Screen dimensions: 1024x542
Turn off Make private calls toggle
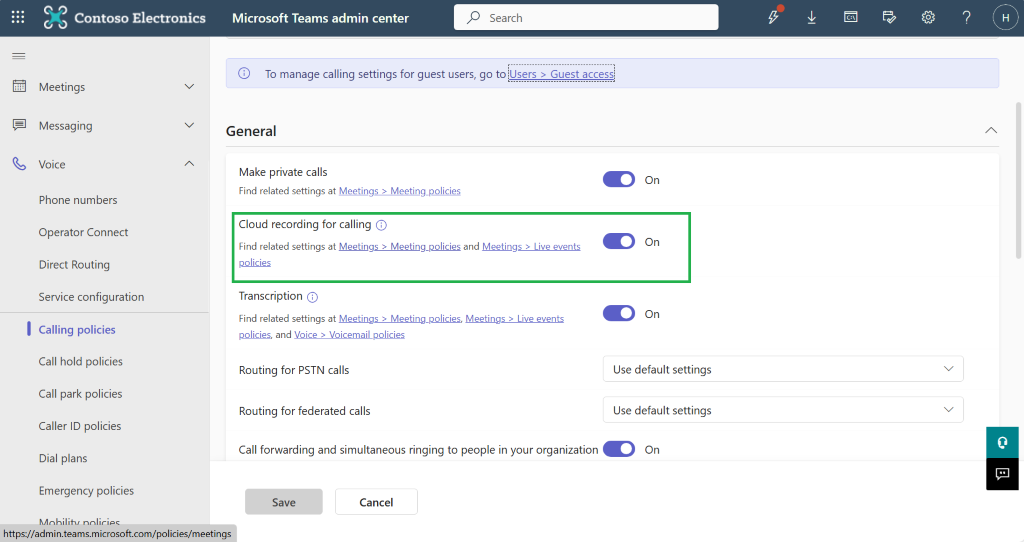point(618,180)
